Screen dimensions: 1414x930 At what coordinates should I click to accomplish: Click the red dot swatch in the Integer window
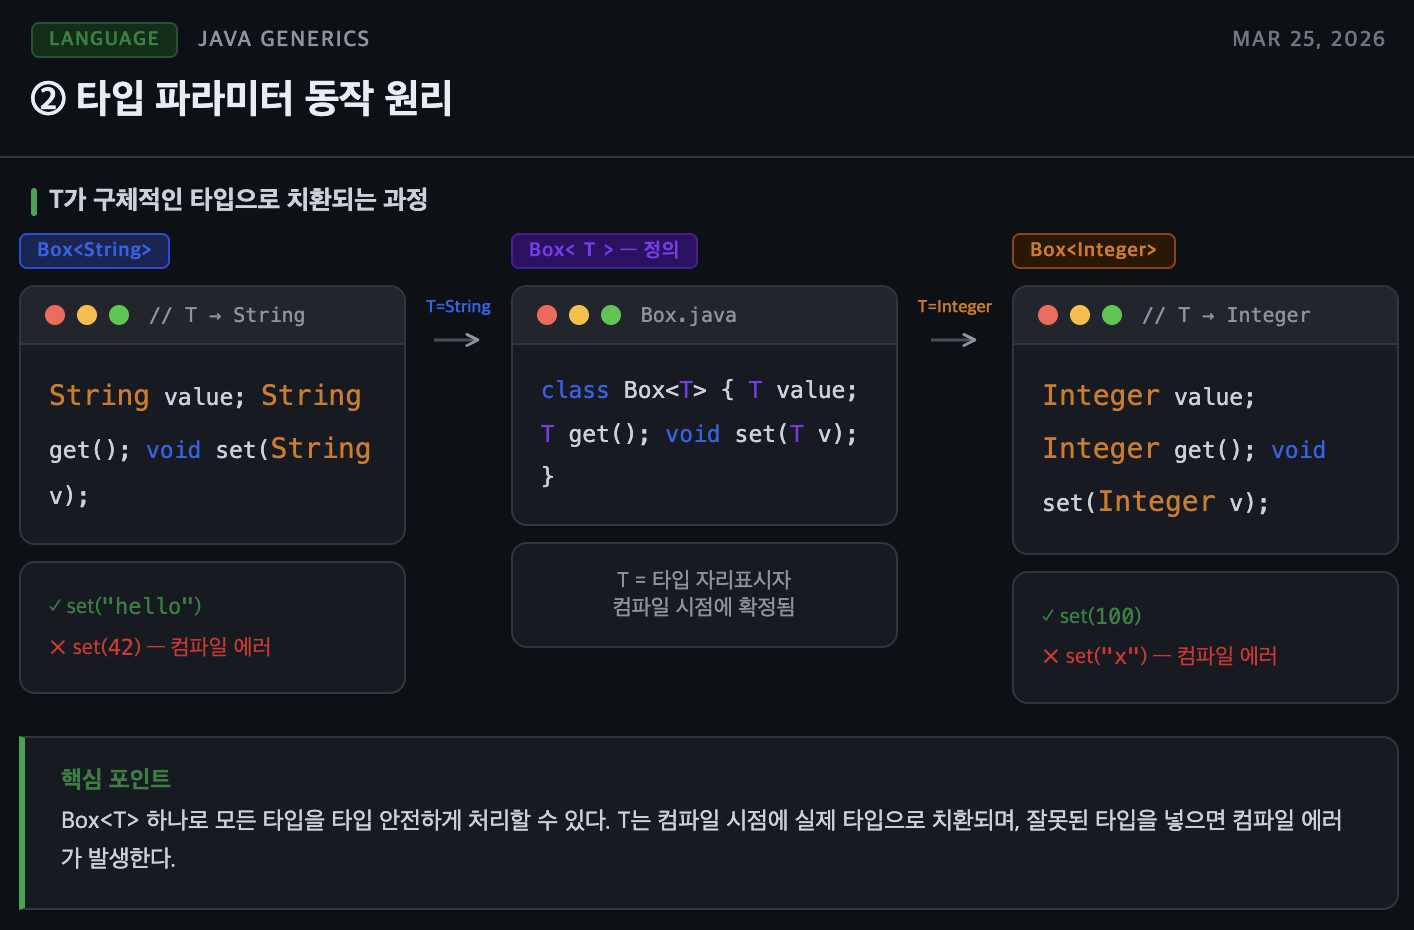click(1048, 314)
